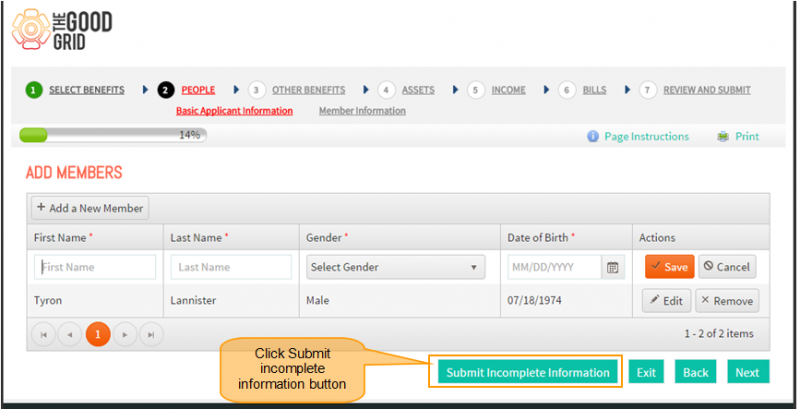
Task: Save the new member row
Action: click(669, 267)
